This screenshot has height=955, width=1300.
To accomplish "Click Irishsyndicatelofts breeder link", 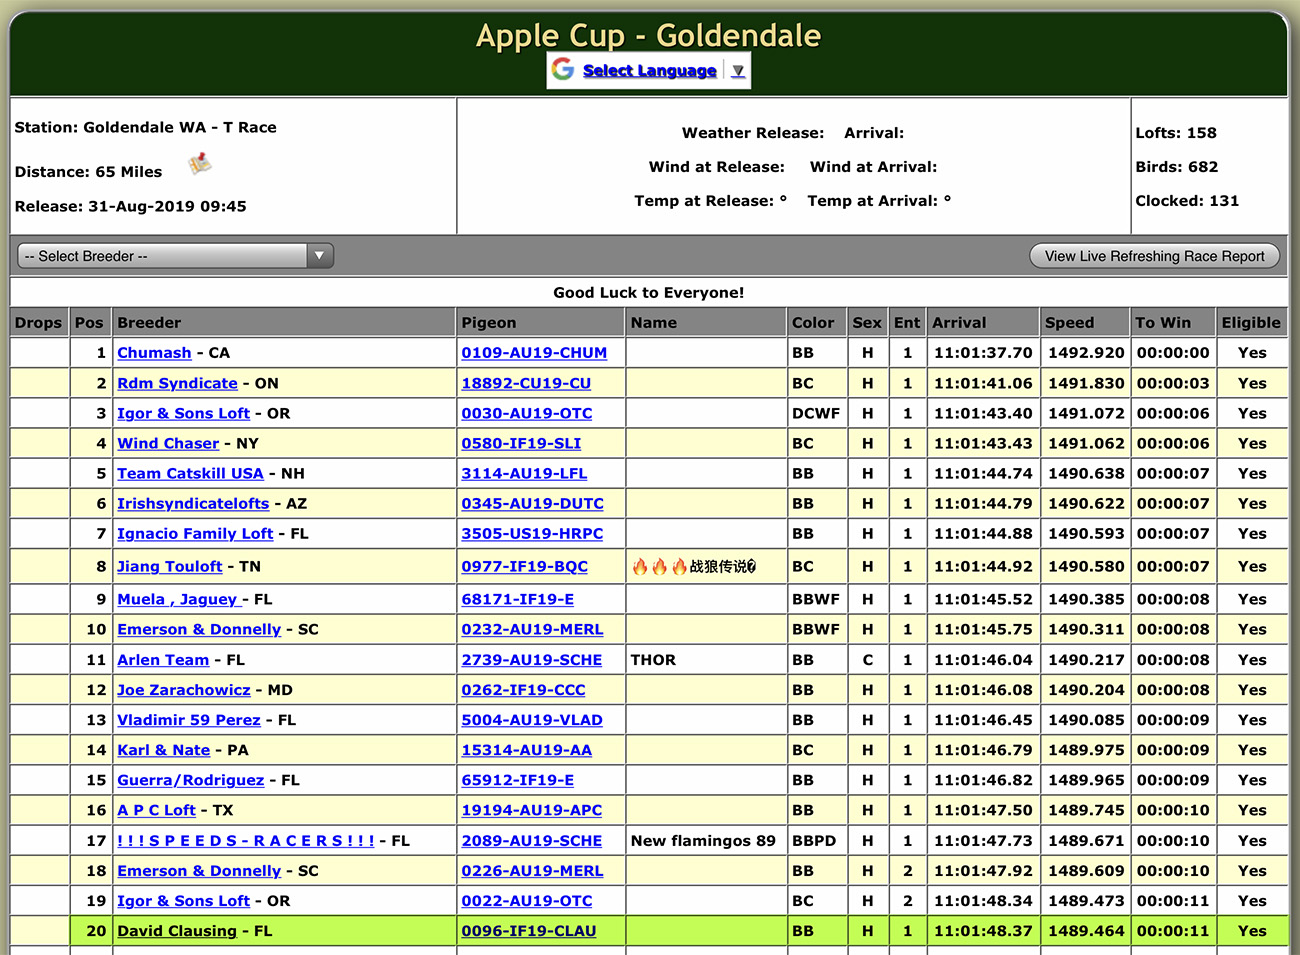I will coord(193,504).
